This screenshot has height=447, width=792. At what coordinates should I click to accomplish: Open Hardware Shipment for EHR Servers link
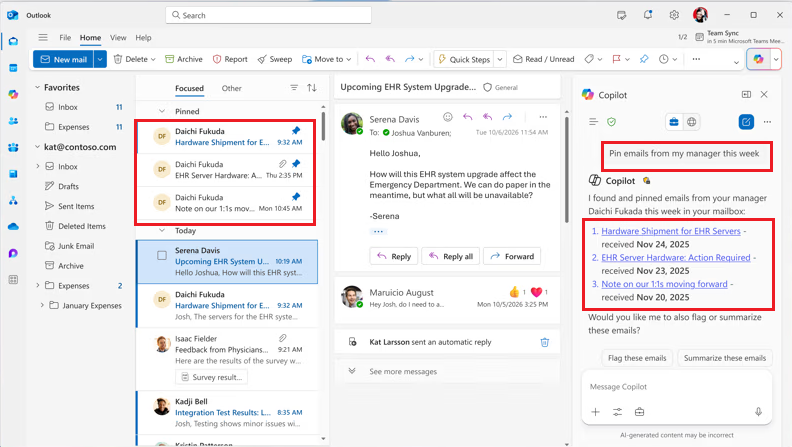coord(671,231)
